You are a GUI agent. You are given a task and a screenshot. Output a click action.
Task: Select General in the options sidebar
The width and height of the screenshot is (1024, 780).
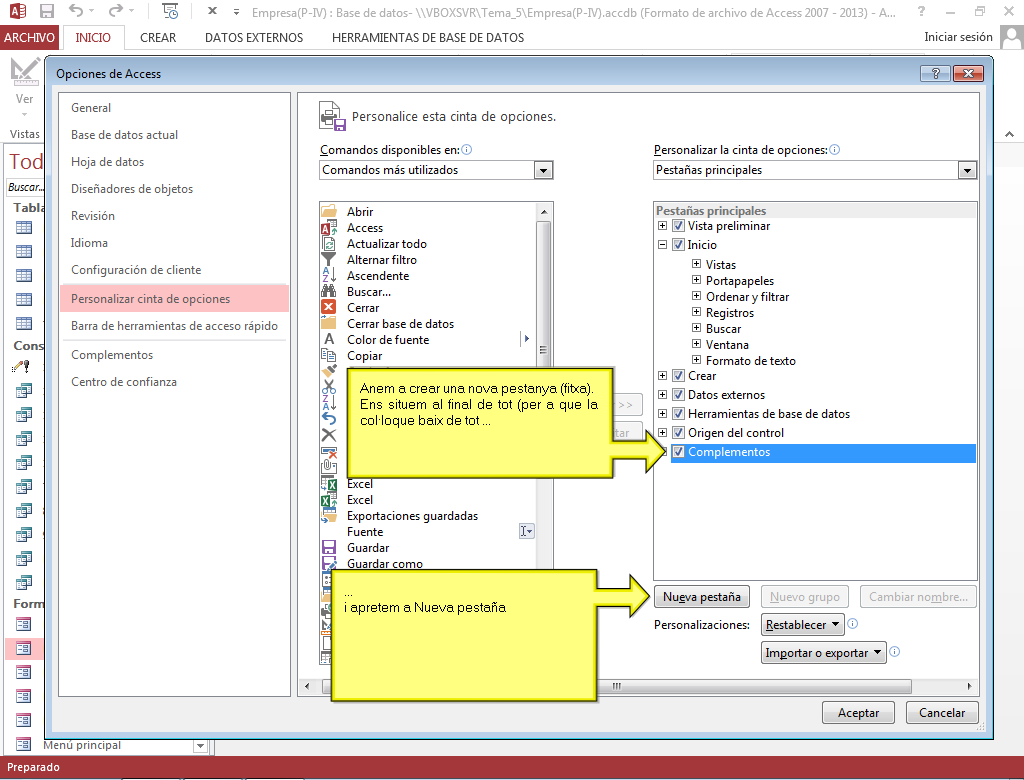click(x=174, y=108)
